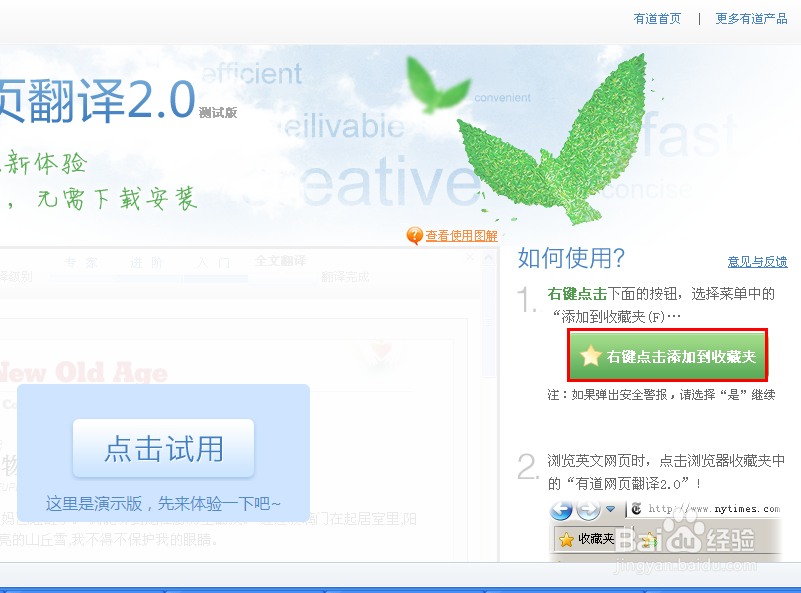This screenshot has height=593, width=801.
Task: Click the 测试版 label near title
Action: pyautogui.click(x=218, y=112)
